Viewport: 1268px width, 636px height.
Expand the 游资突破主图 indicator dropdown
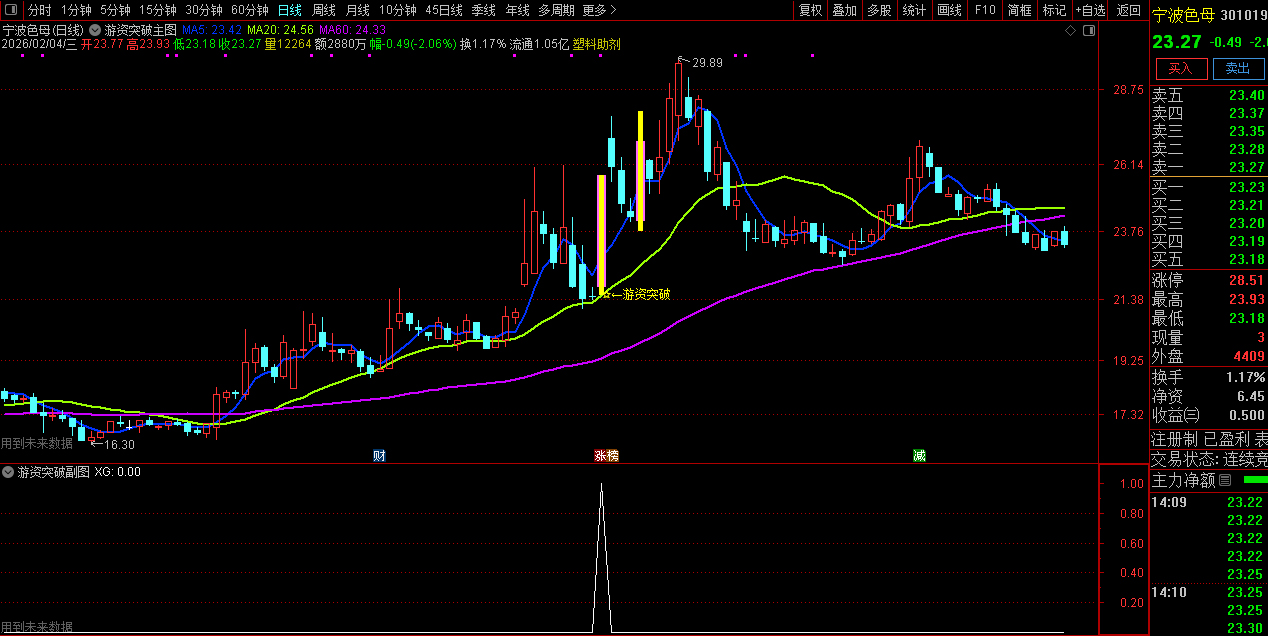pyautogui.click(x=95, y=30)
